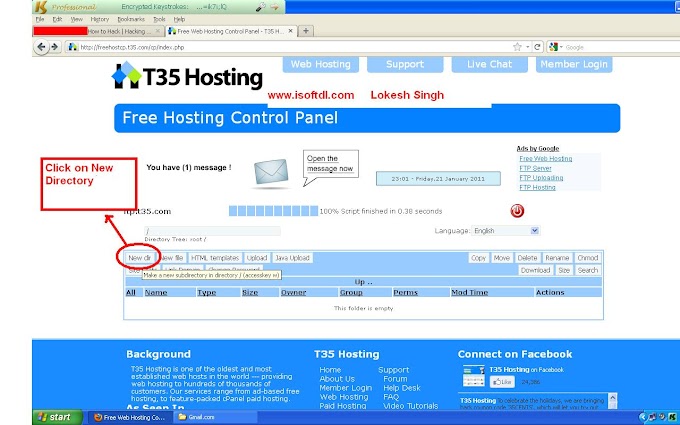Click the directory path input field
The width and height of the screenshot is (680, 425).
coord(212,231)
